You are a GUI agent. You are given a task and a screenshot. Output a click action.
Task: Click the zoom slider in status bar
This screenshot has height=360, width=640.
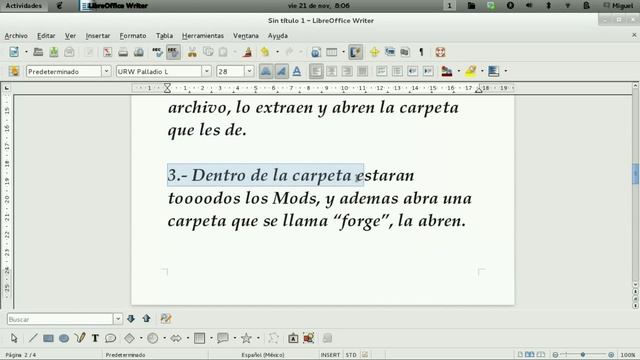(583, 355)
